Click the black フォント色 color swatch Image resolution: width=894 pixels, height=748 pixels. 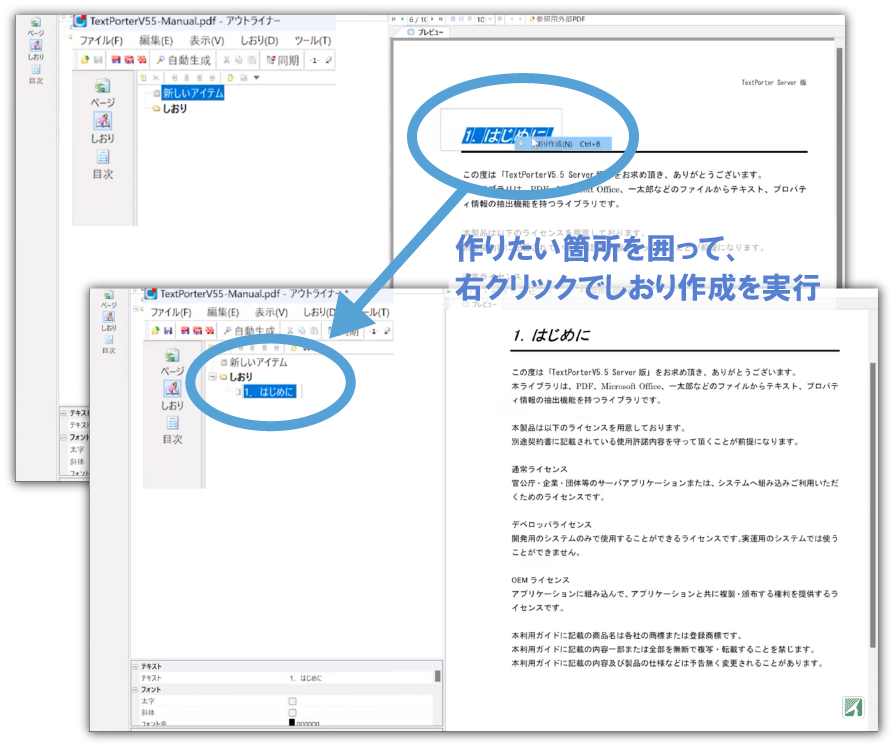(x=293, y=723)
